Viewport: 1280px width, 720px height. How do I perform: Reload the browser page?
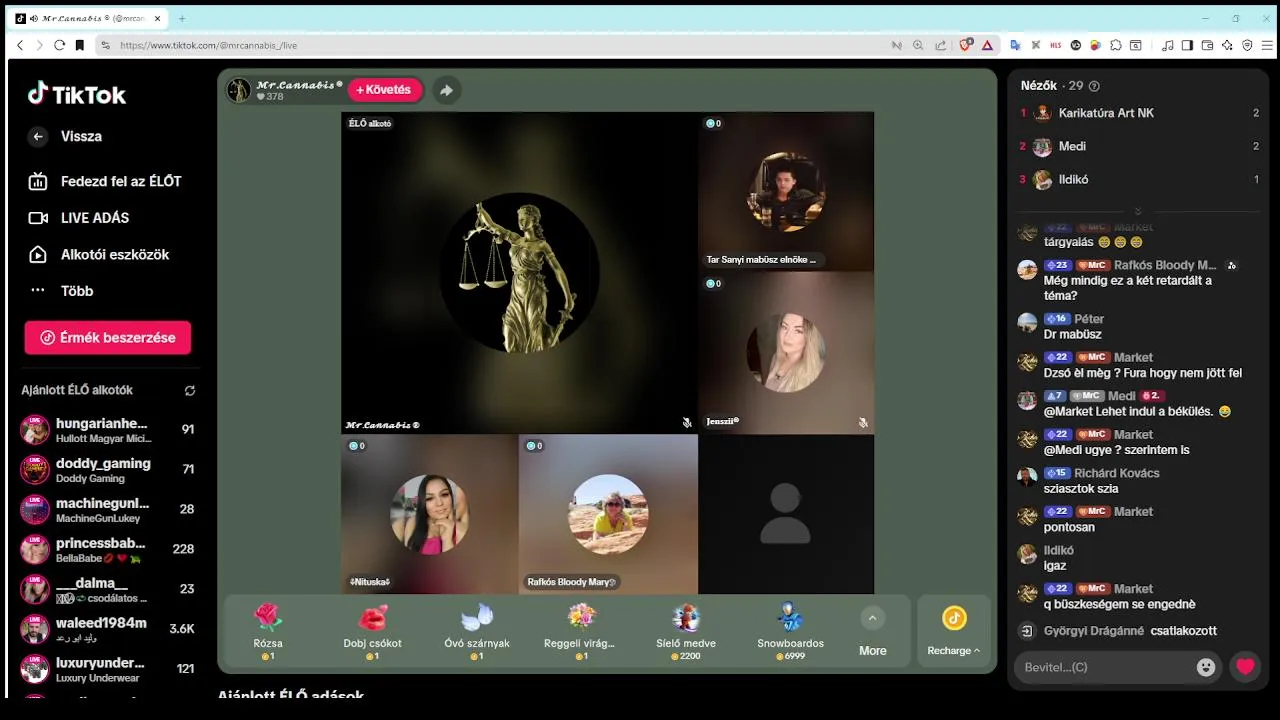[x=59, y=45]
